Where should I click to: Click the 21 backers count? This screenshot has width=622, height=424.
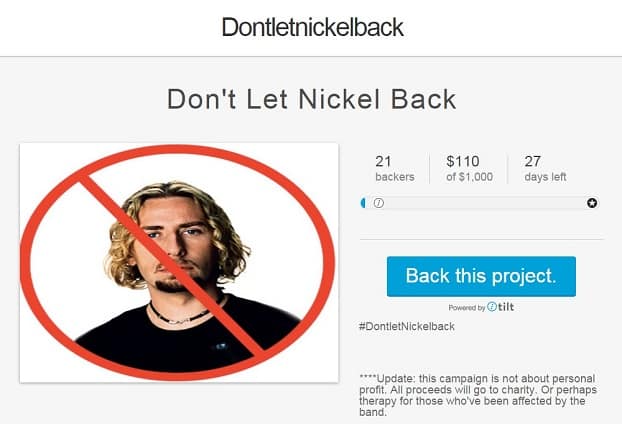tap(394, 168)
